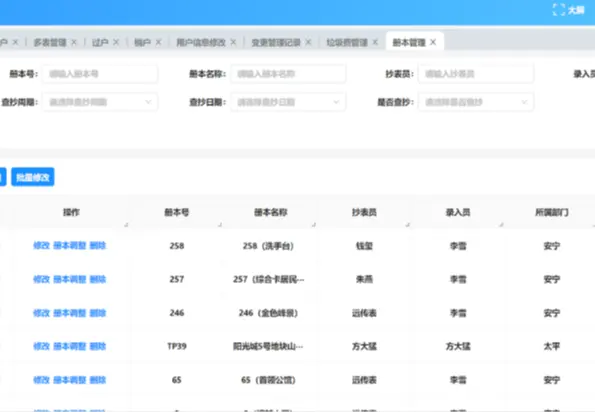Click 册本调整 for row TP39
Viewport: 595px width, 413px height.
[69, 346]
